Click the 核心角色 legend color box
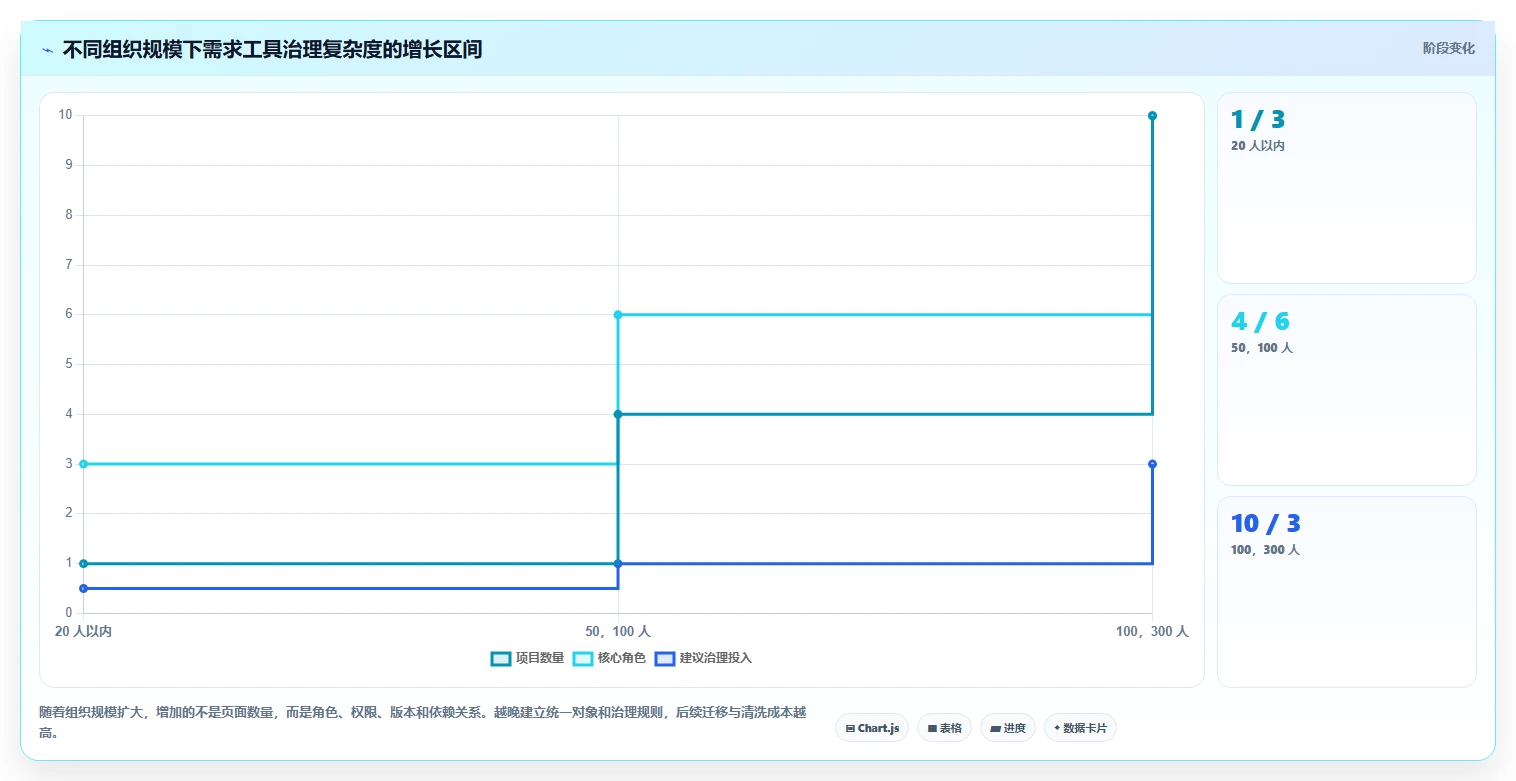Viewport: 1516px width, 781px height. point(583,658)
